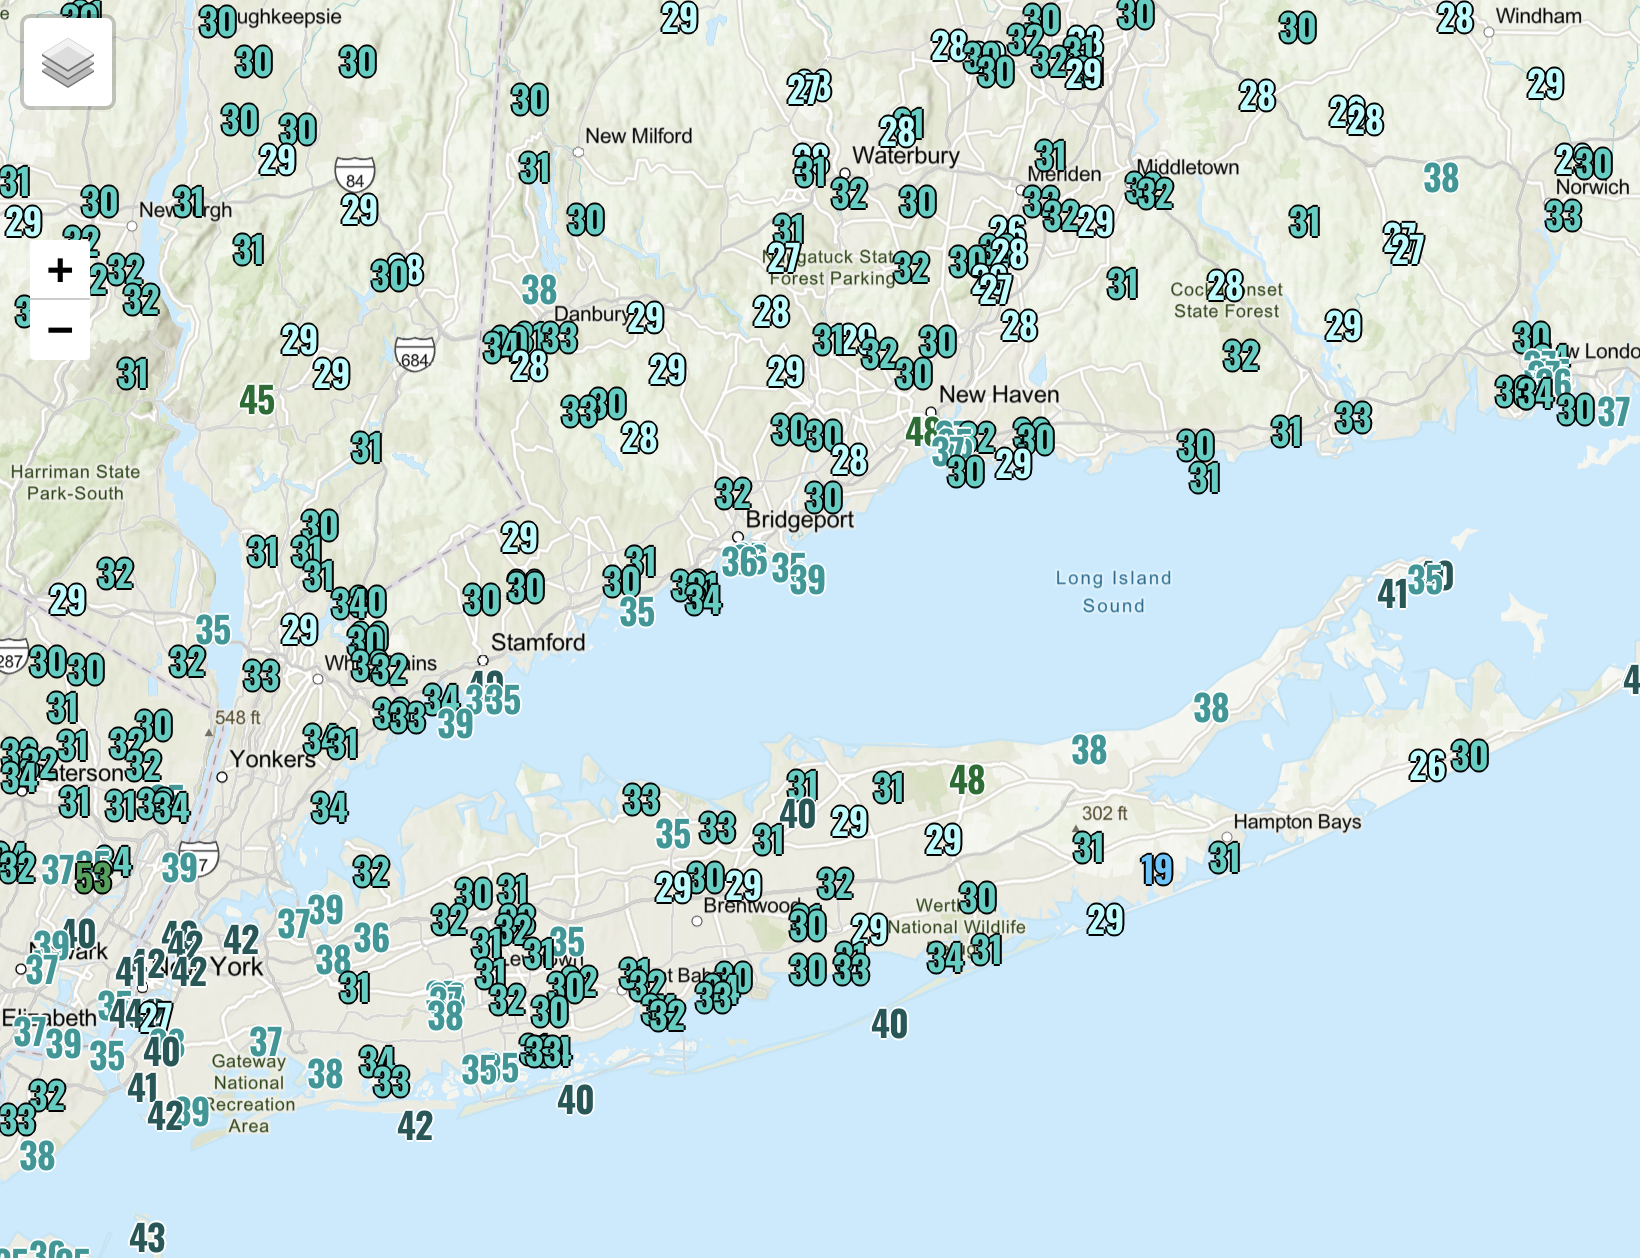
Task: Click the Yonkers city label
Action: click(x=272, y=760)
